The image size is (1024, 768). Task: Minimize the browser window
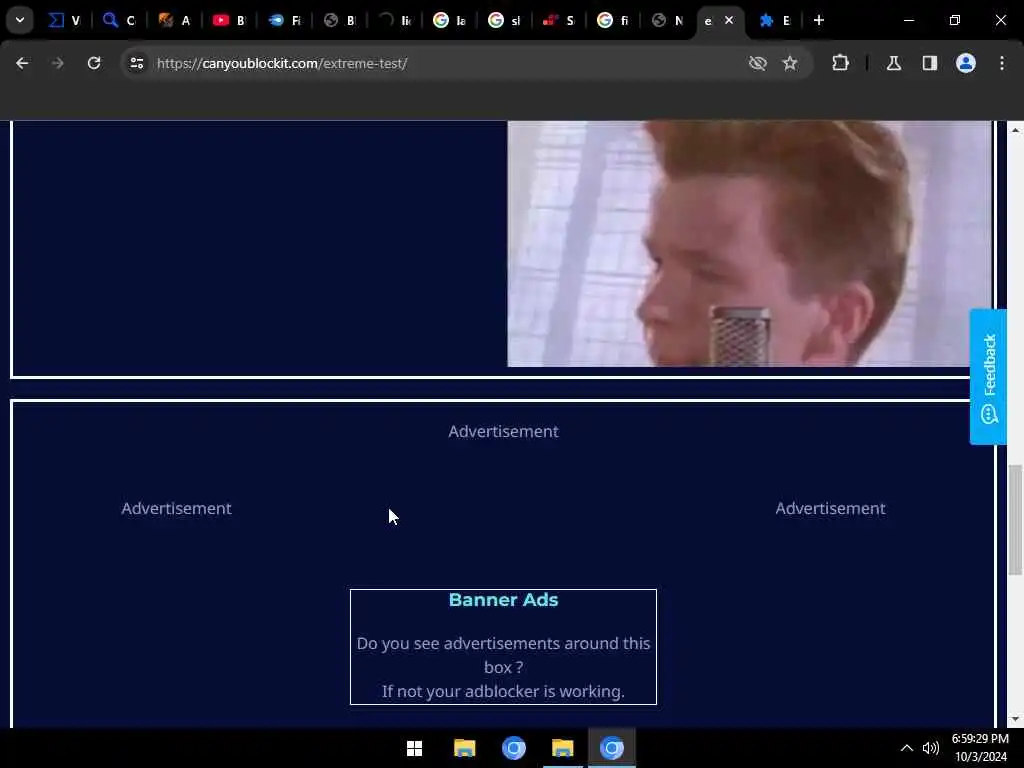pyautogui.click(x=908, y=20)
